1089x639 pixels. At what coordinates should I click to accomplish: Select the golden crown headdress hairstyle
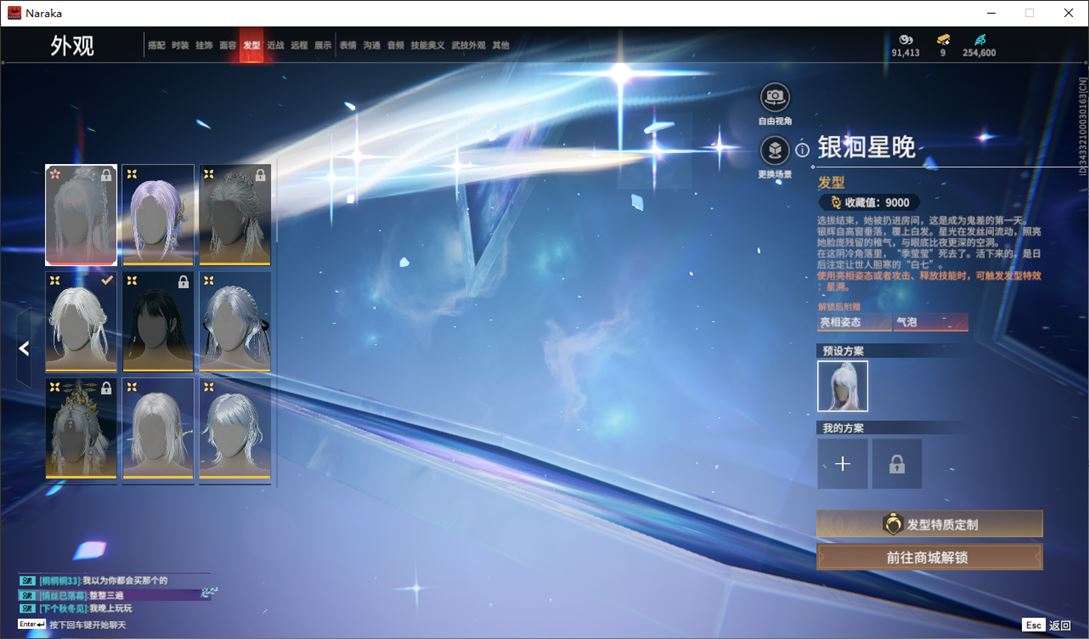click(81, 429)
